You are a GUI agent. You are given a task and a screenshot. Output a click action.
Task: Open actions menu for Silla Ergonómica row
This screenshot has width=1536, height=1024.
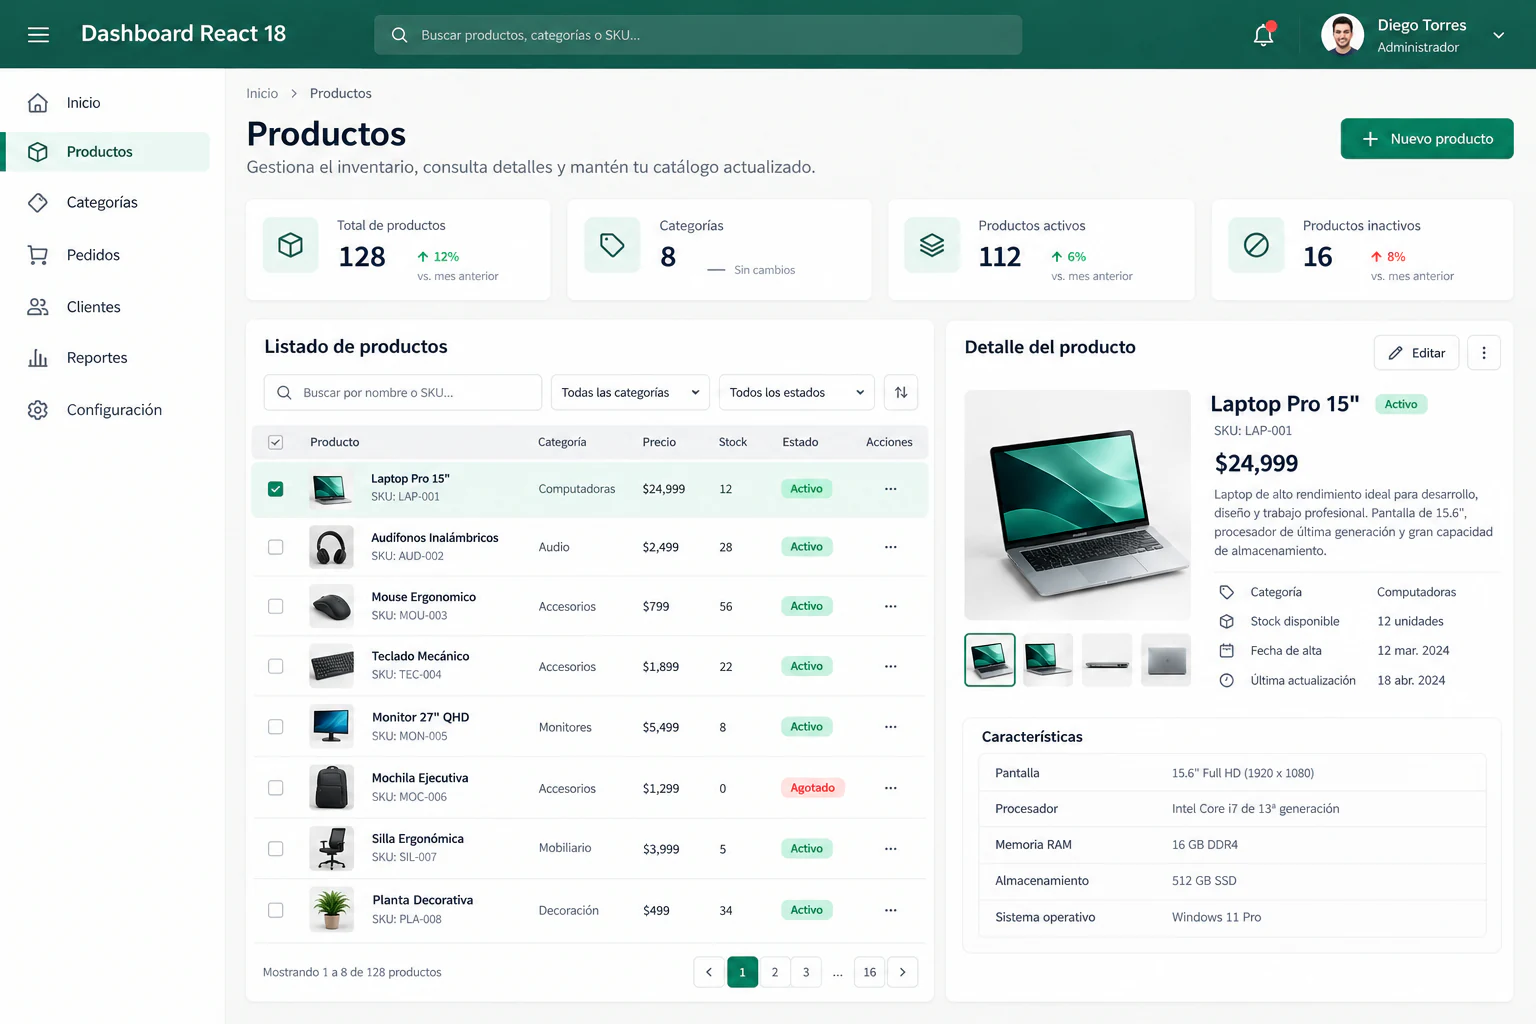(890, 849)
